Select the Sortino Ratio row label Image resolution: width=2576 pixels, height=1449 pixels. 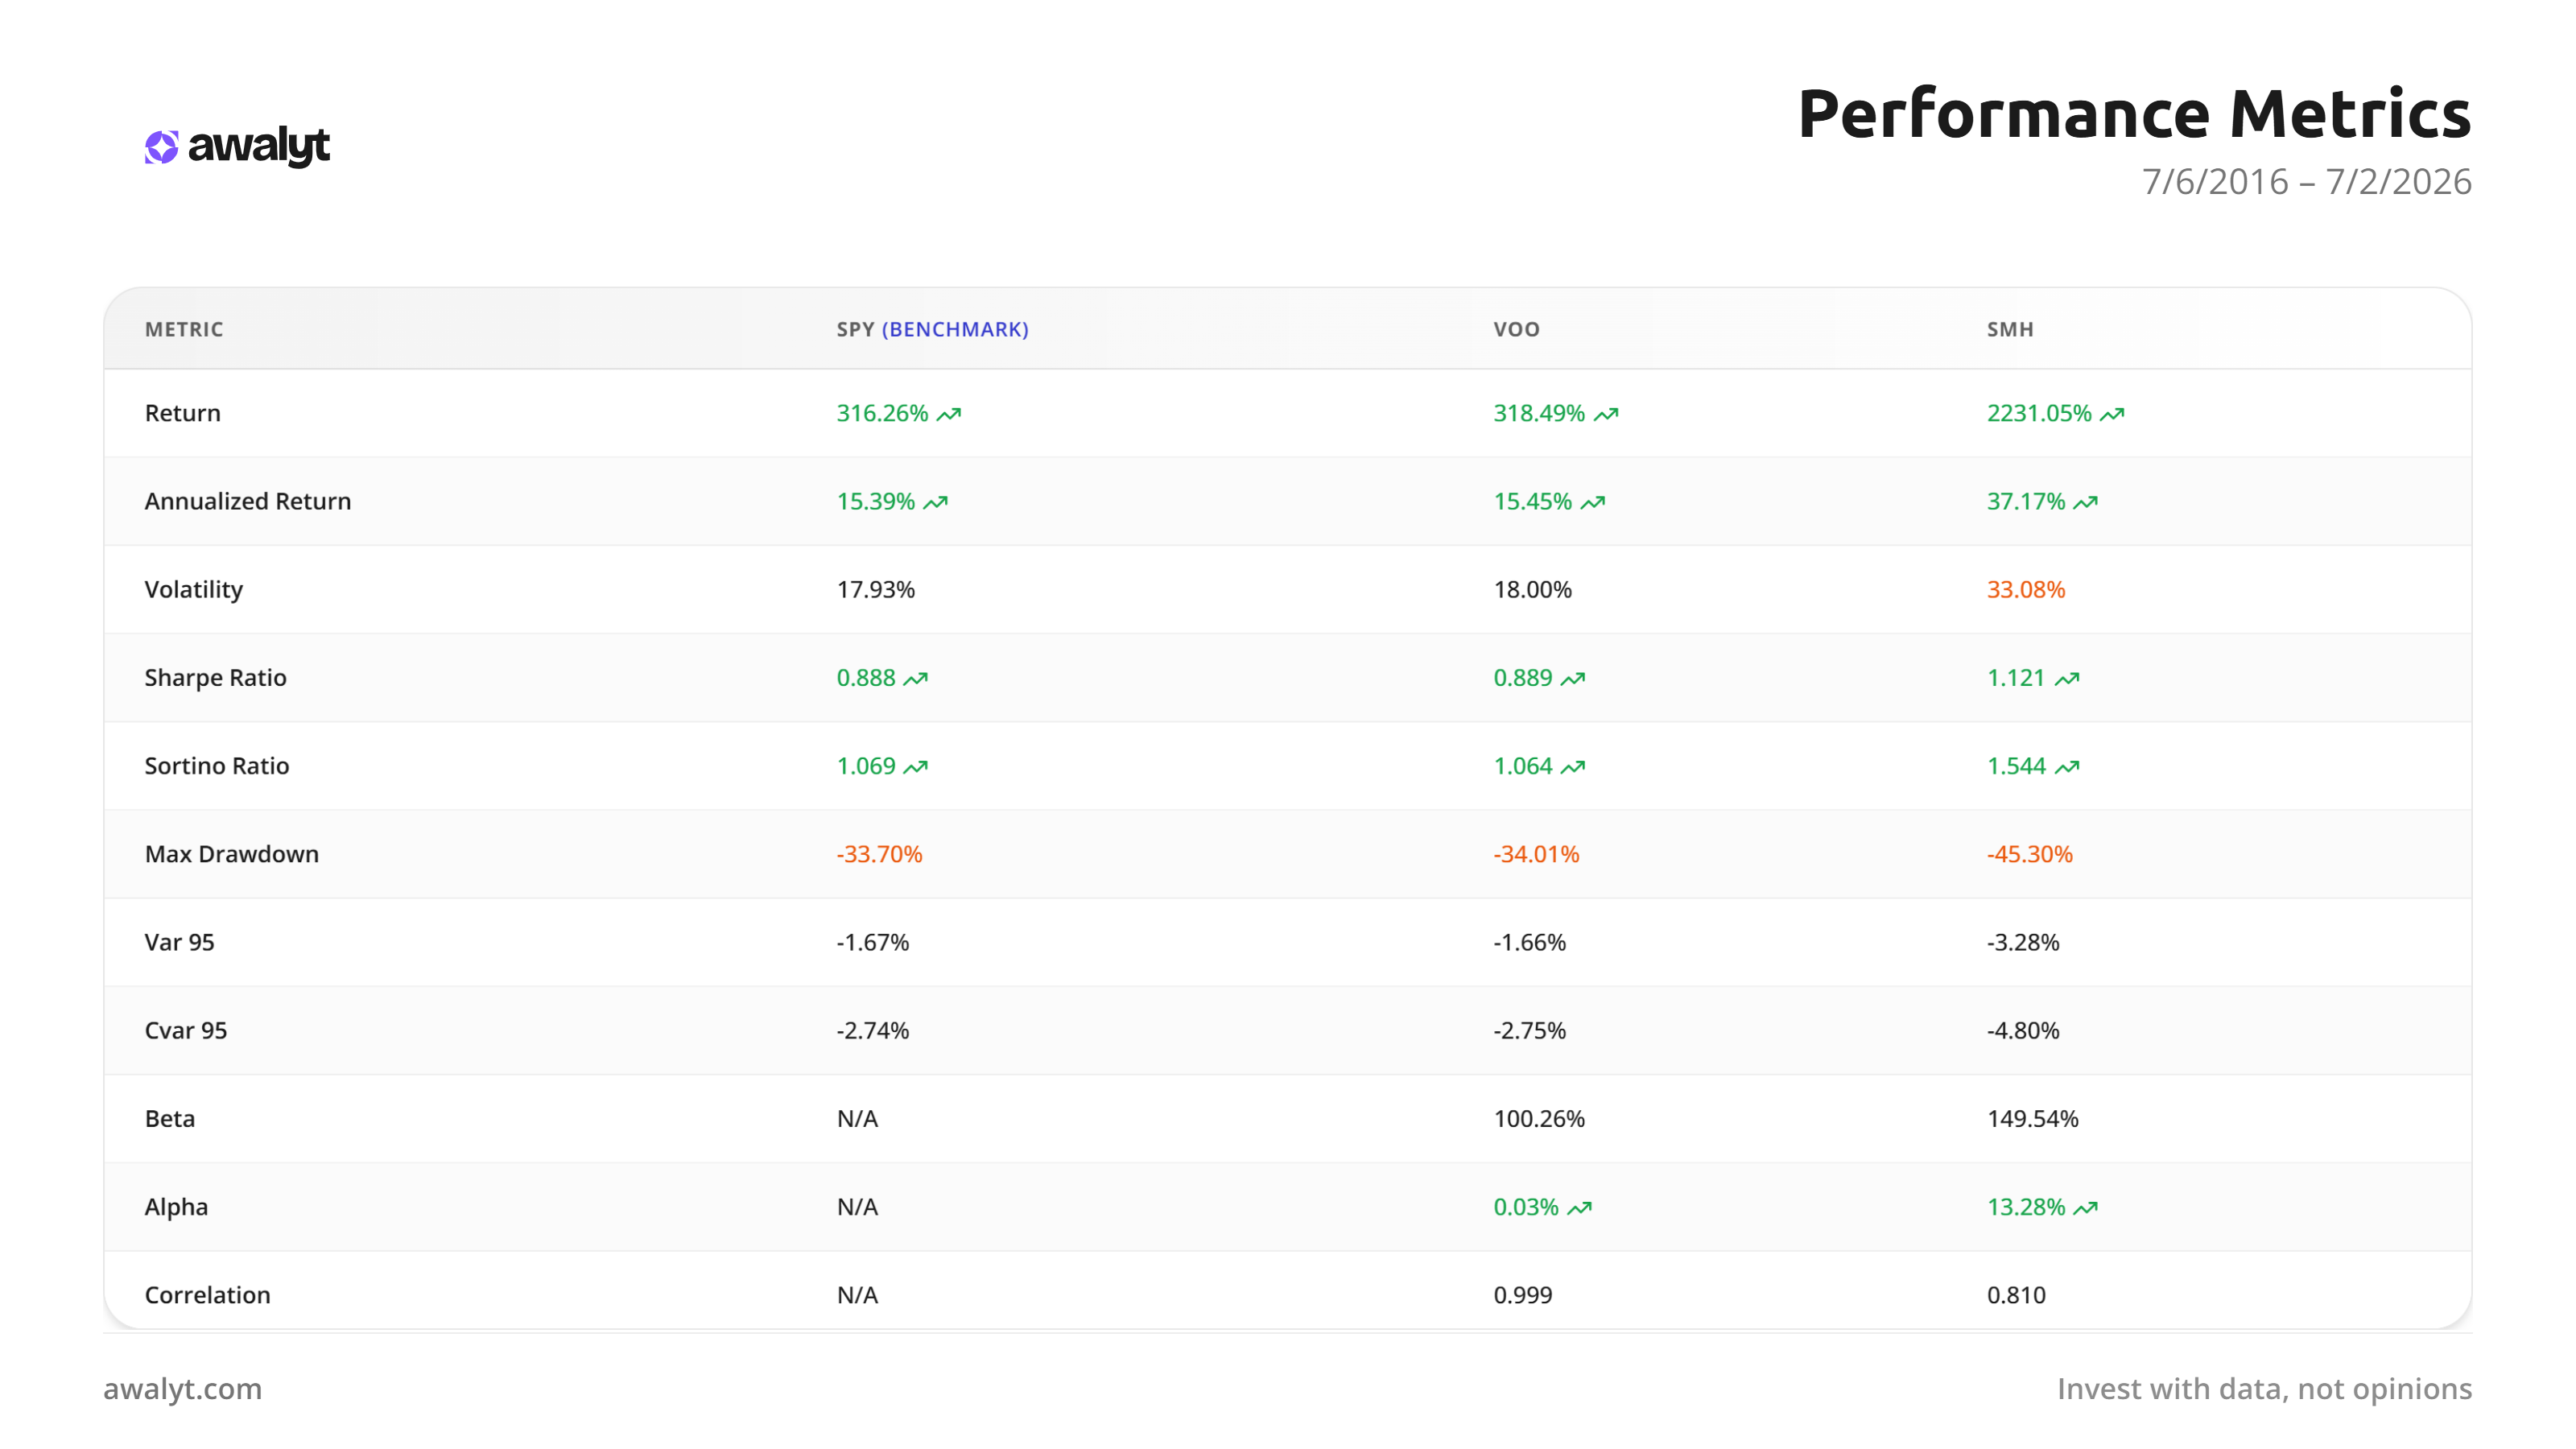217,766
